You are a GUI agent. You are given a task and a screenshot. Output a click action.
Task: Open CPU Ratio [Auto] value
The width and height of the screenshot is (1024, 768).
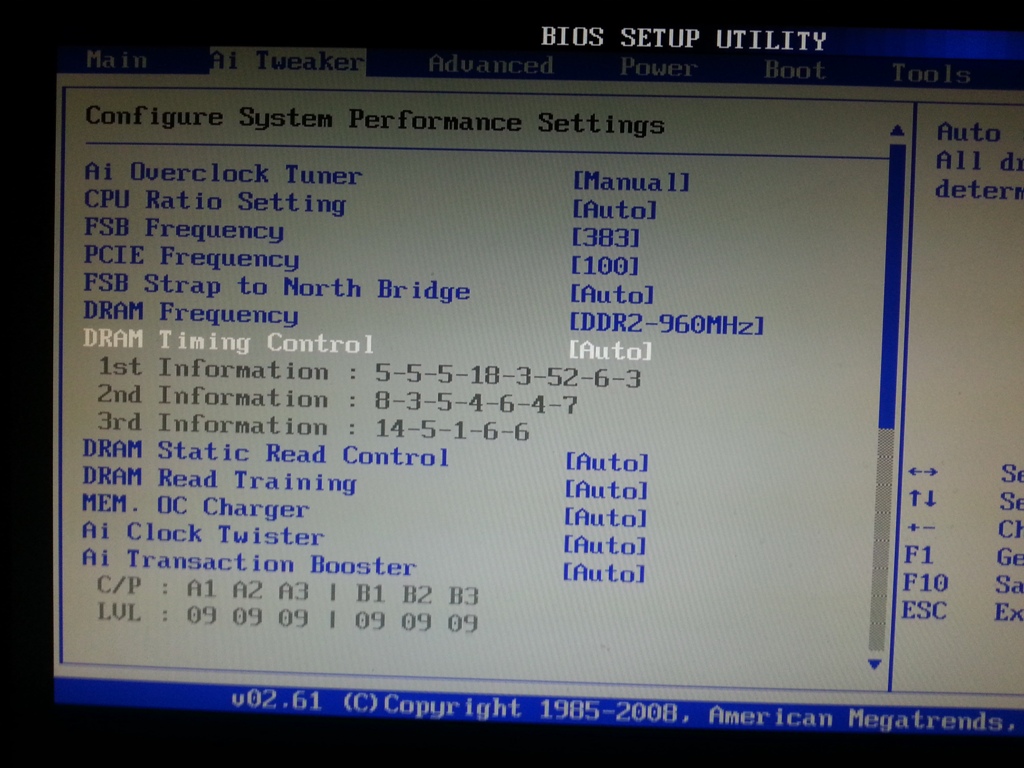coord(614,210)
